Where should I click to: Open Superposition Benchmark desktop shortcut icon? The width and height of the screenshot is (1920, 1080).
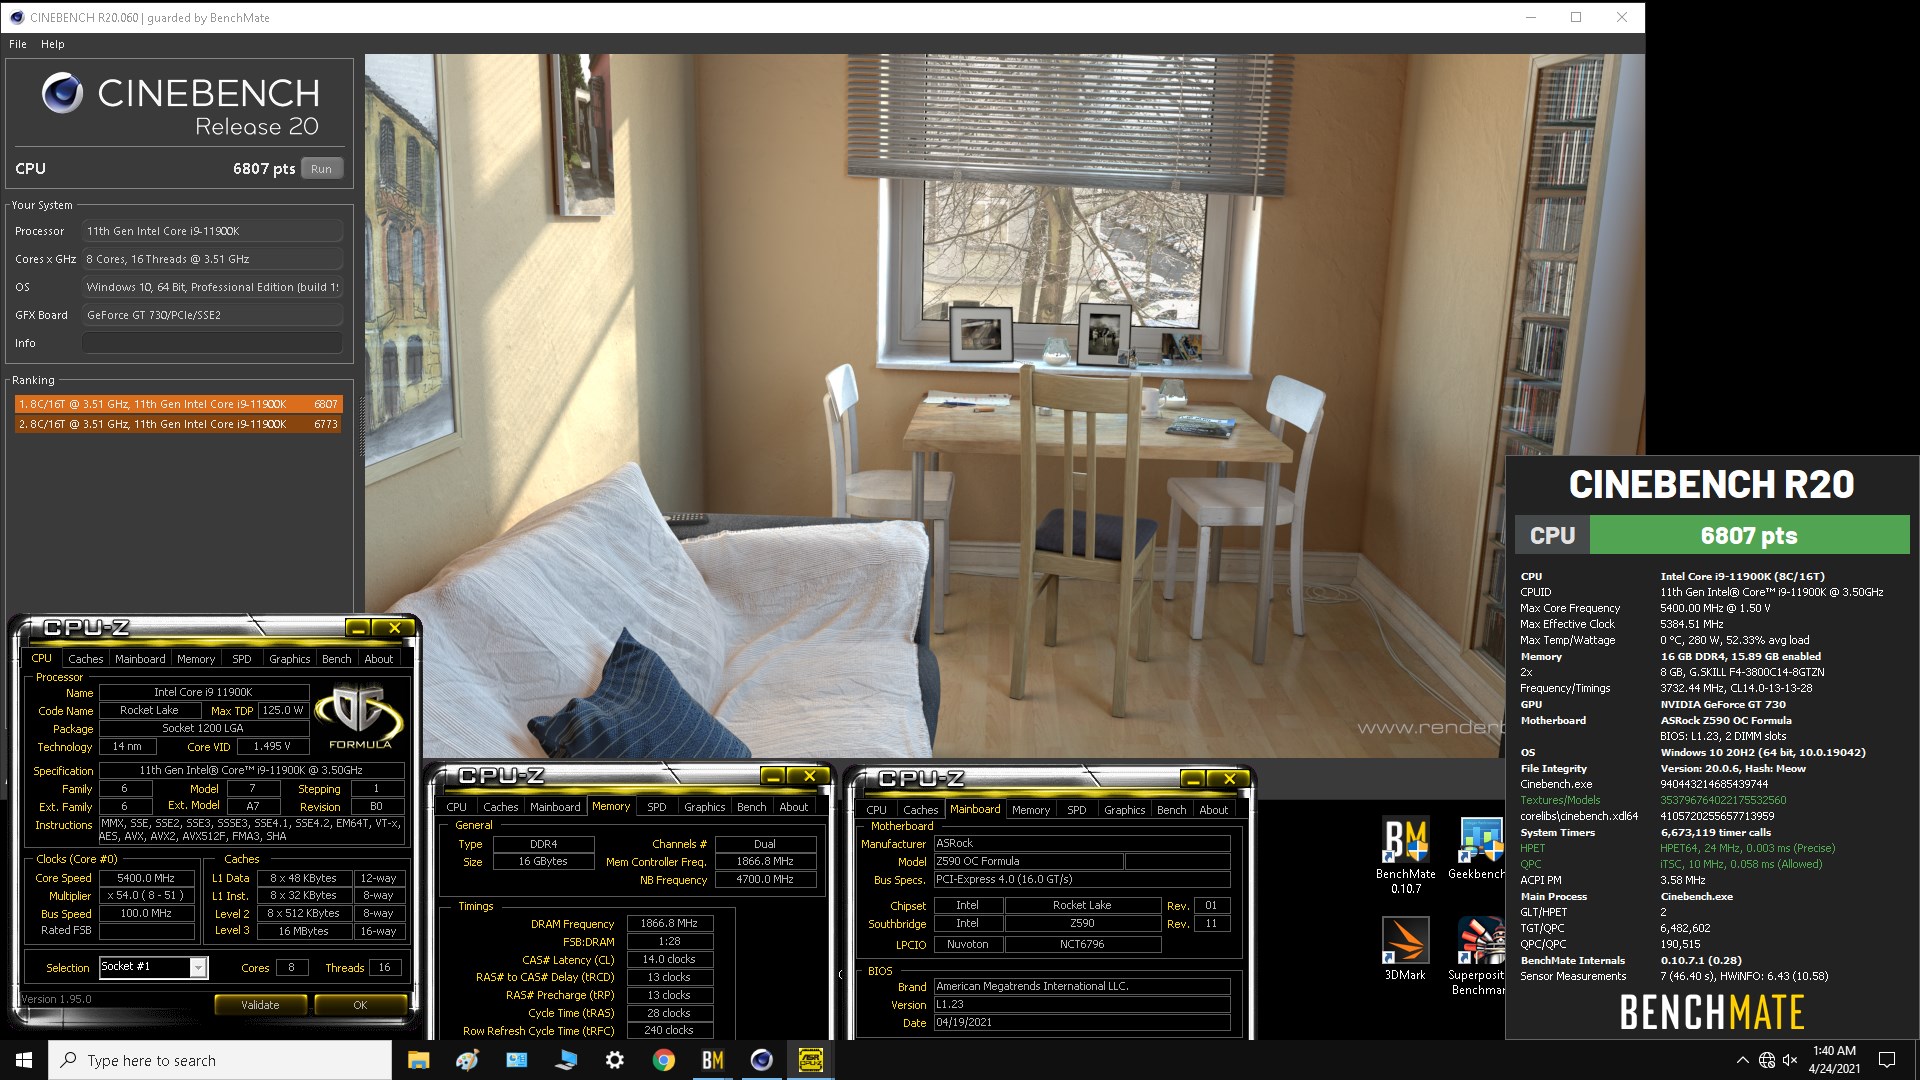1478,956
